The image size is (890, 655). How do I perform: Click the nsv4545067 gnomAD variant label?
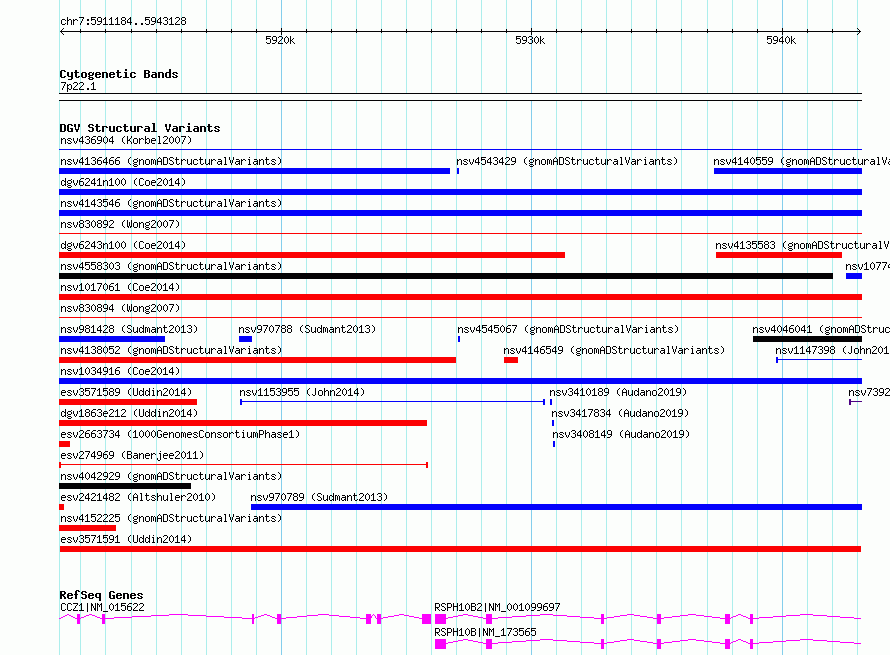pos(568,329)
